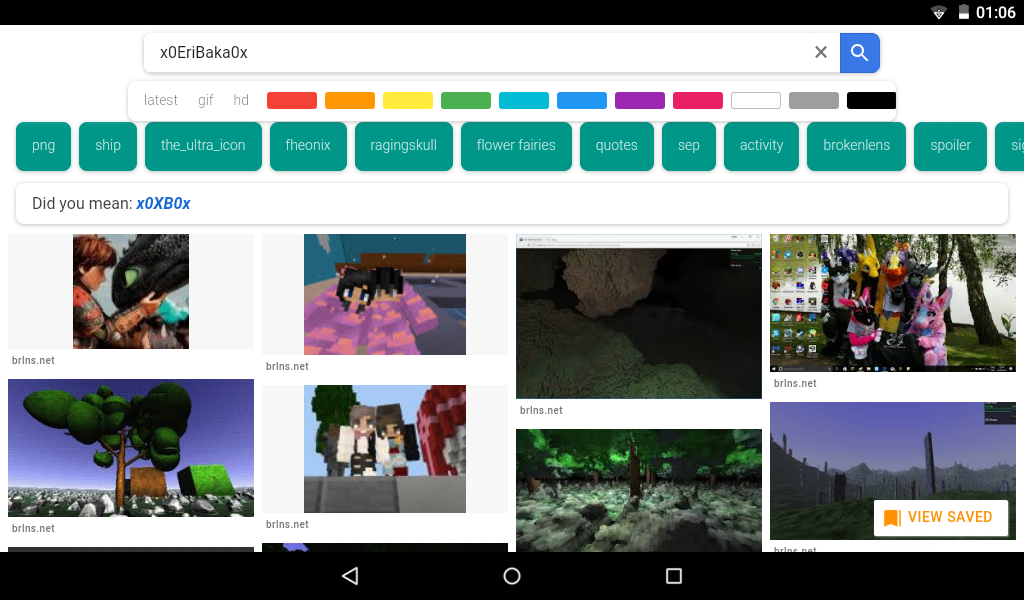
Task: Choose the sep tag chip
Action: click(x=688, y=146)
